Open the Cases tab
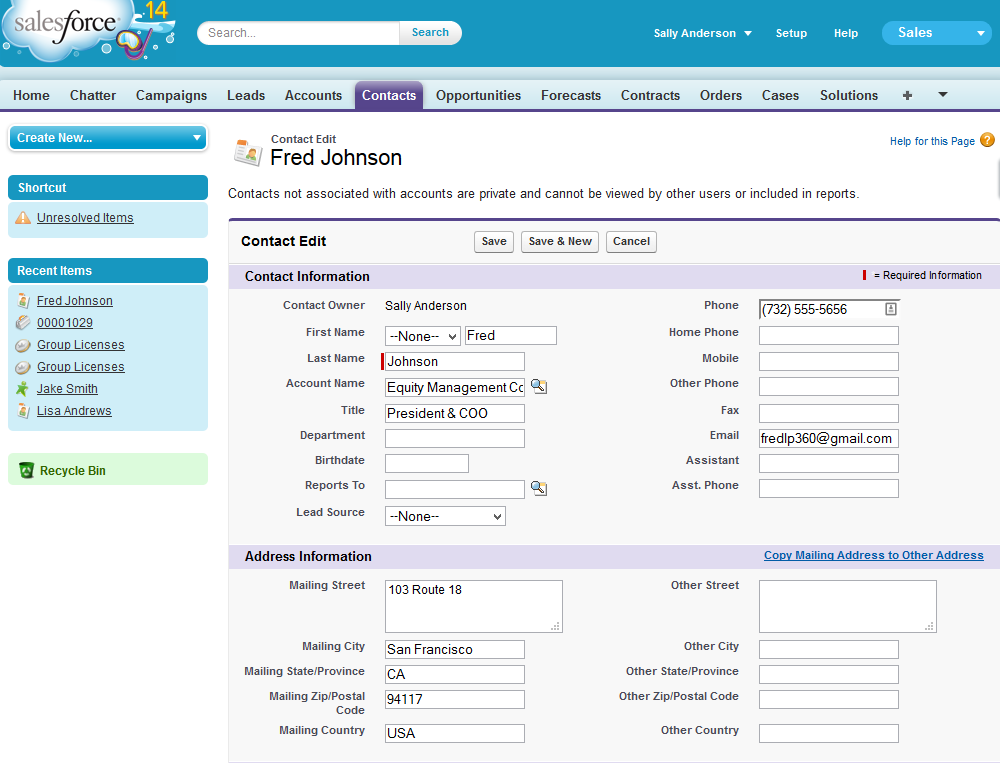 pyautogui.click(x=780, y=95)
